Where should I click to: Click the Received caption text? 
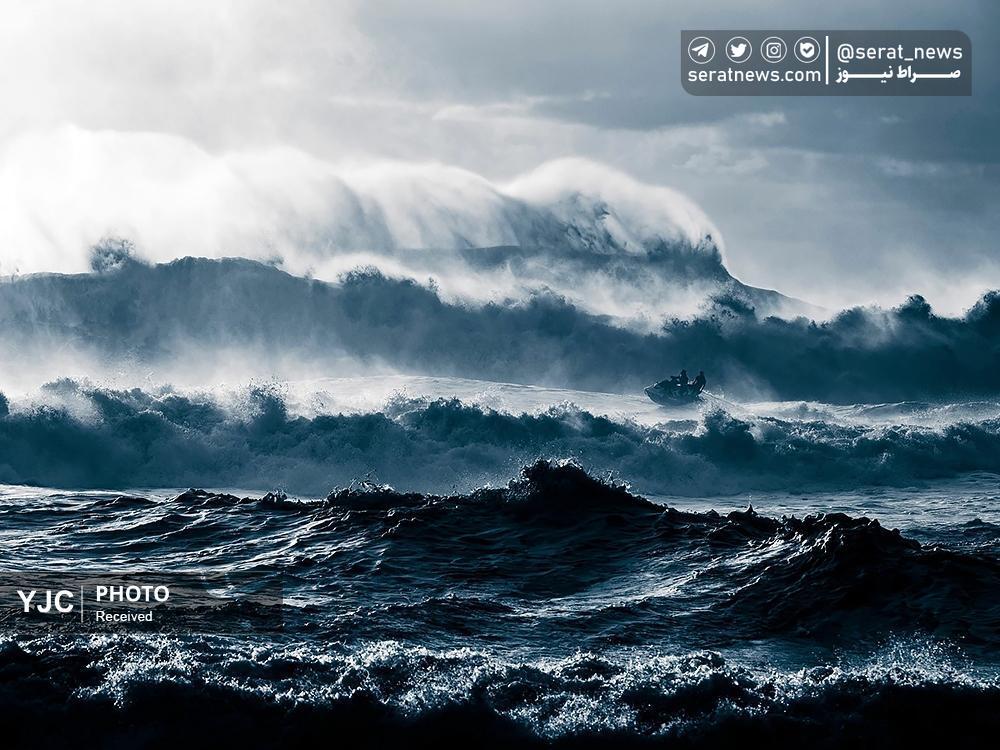point(124,617)
